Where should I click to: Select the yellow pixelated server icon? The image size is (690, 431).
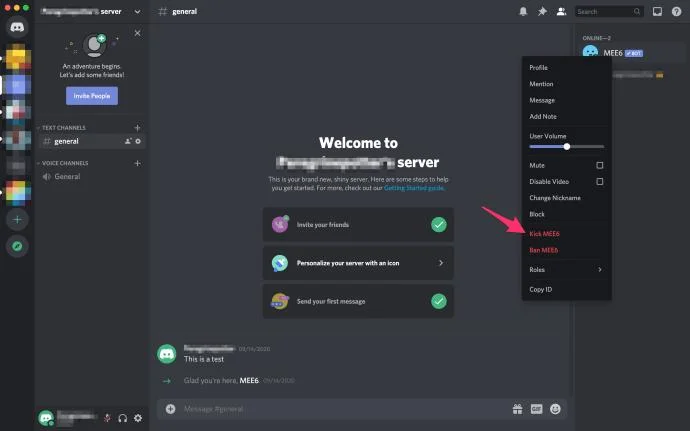click(18, 57)
